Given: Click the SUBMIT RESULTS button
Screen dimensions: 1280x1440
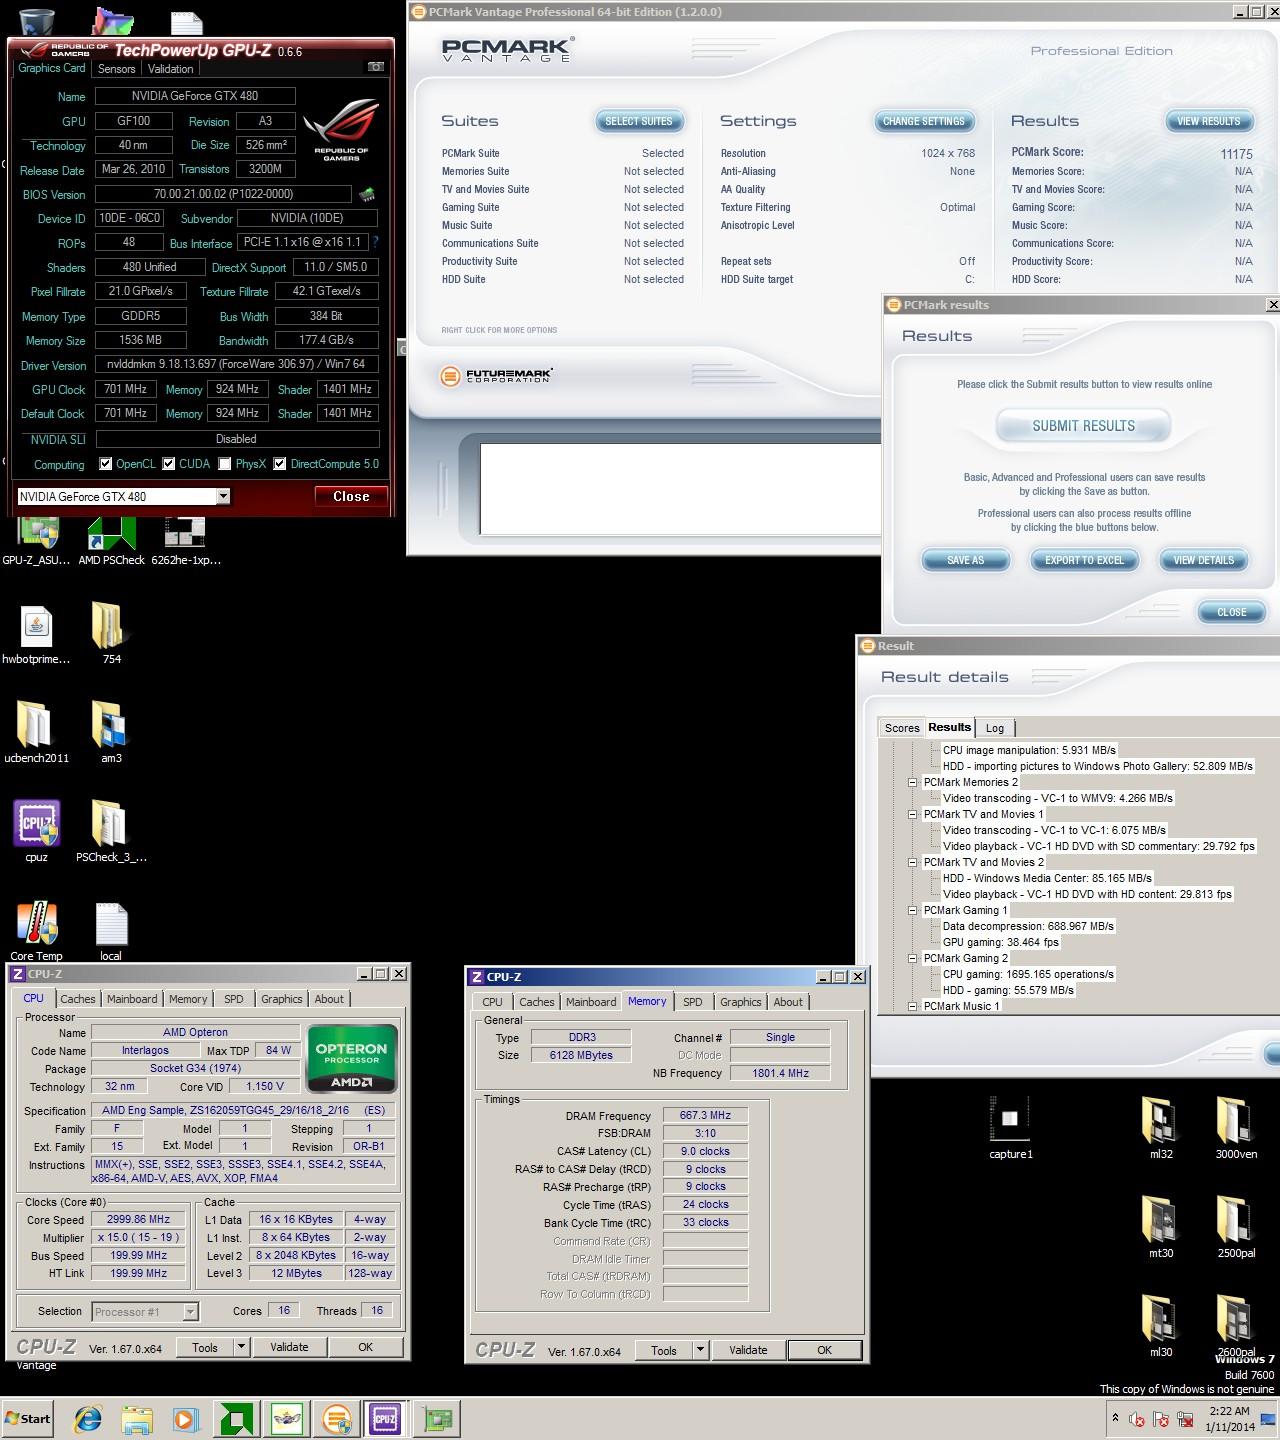Looking at the screenshot, I should click(1083, 426).
